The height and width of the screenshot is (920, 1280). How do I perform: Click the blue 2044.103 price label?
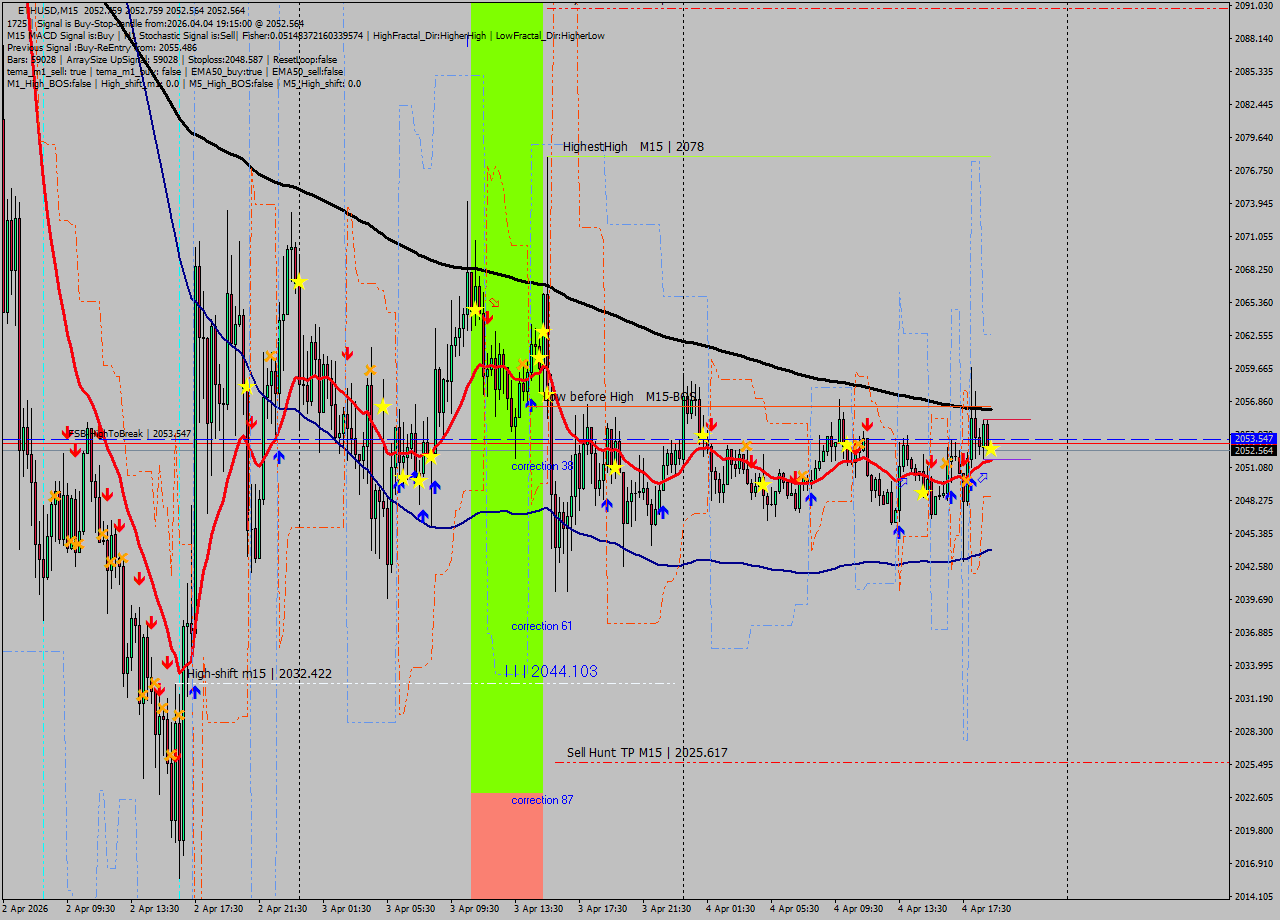tap(563, 671)
